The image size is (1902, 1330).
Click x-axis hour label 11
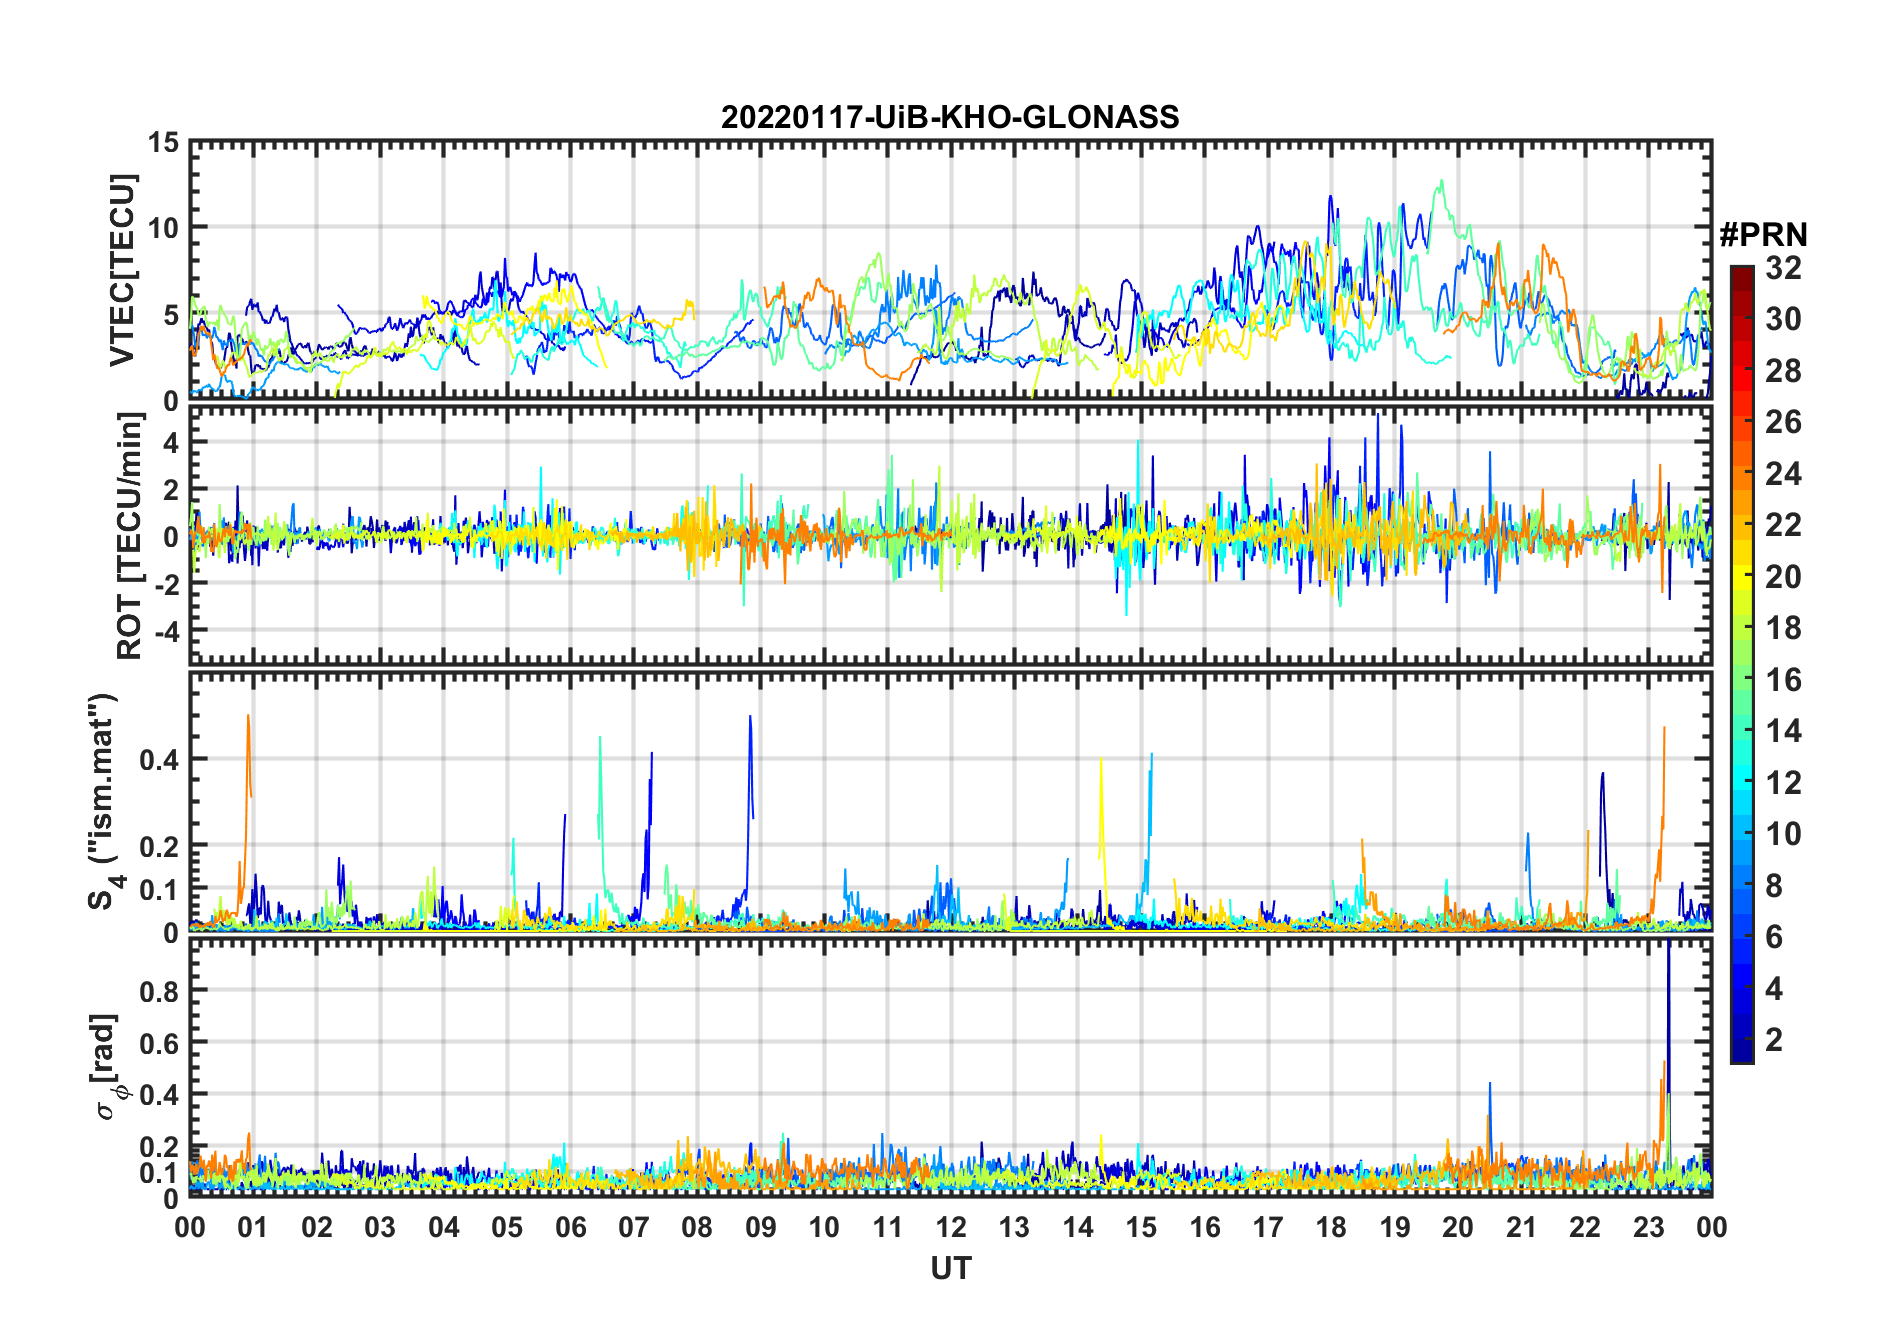click(x=887, y=1228)
